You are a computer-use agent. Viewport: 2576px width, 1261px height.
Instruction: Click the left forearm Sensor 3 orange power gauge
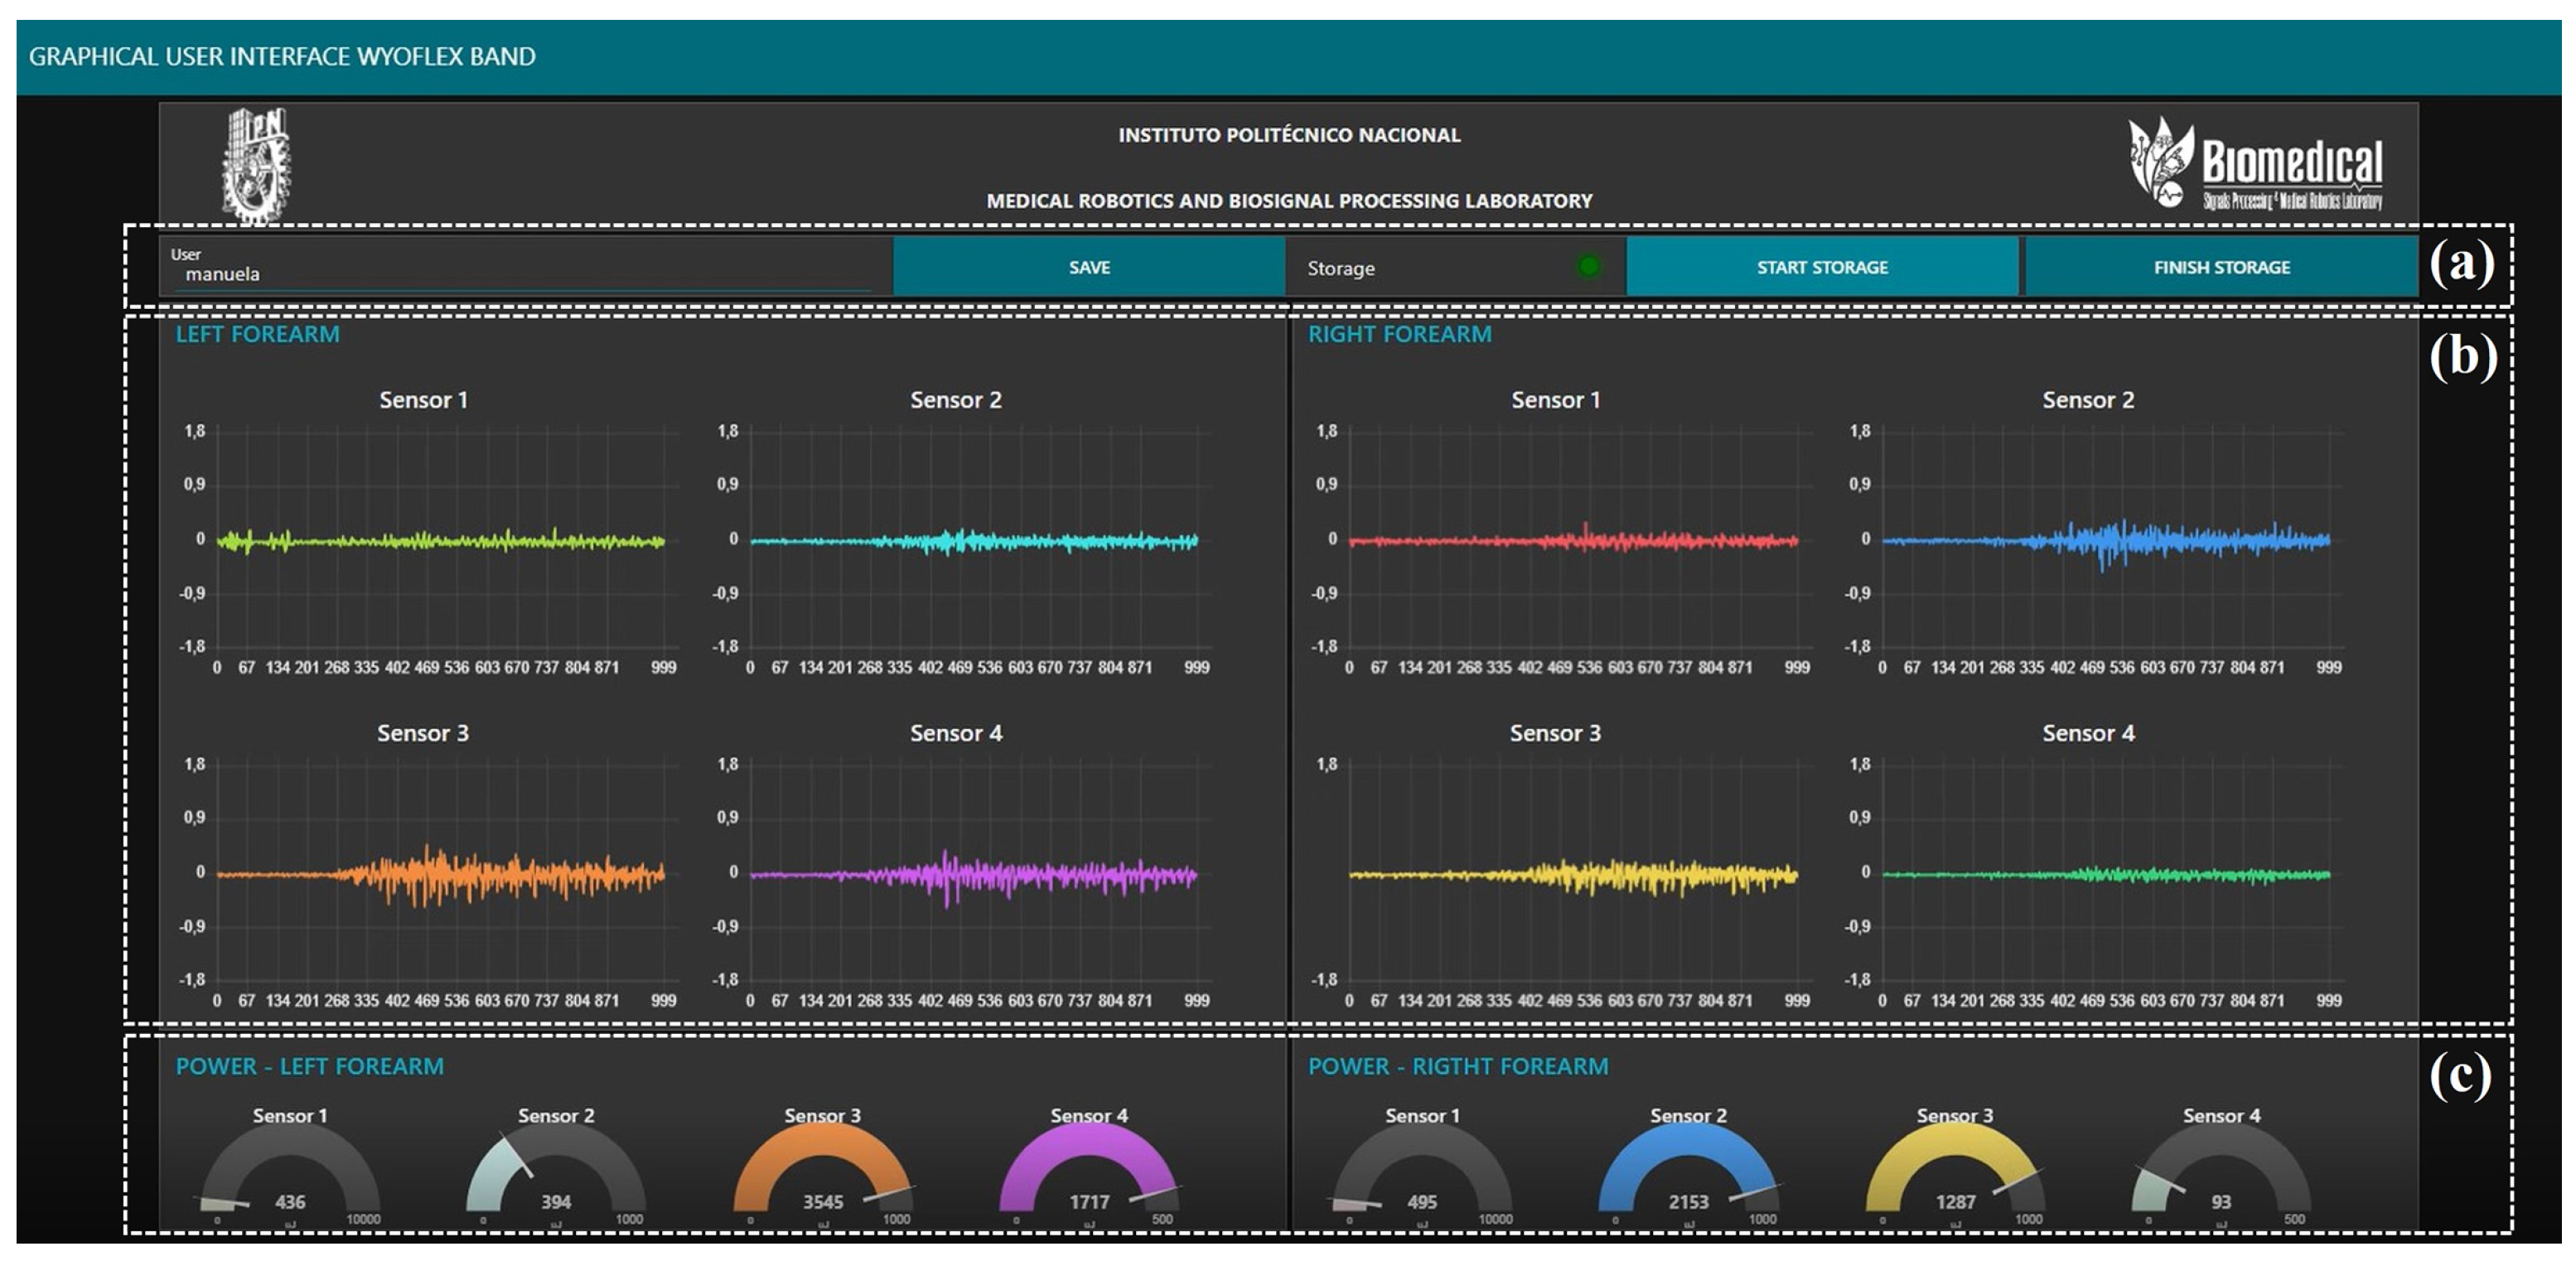823,1170
